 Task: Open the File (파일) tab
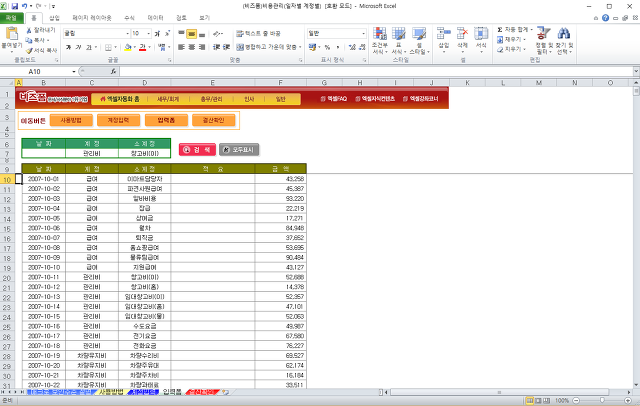pos(11,18)
